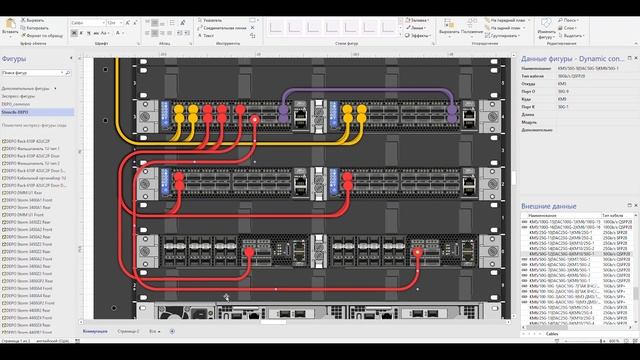Click in the Поиск фигур search field

(32, 73)
